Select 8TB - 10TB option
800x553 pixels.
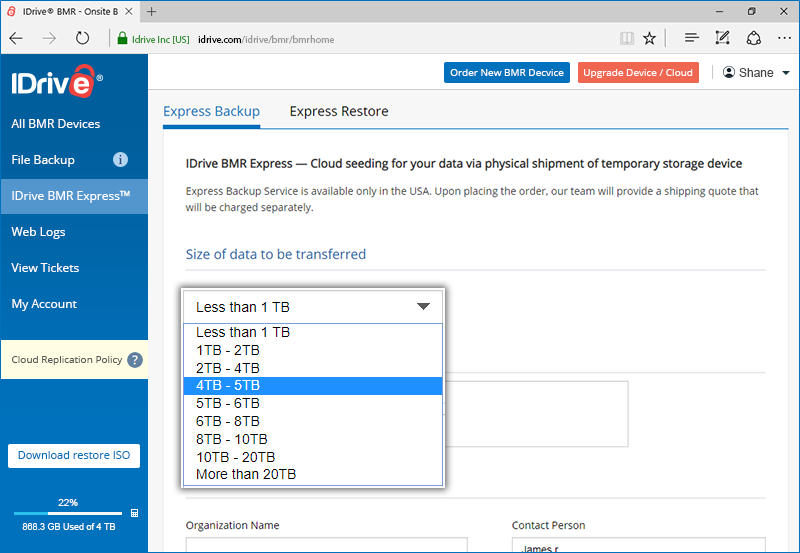click(x=313, y=439)
